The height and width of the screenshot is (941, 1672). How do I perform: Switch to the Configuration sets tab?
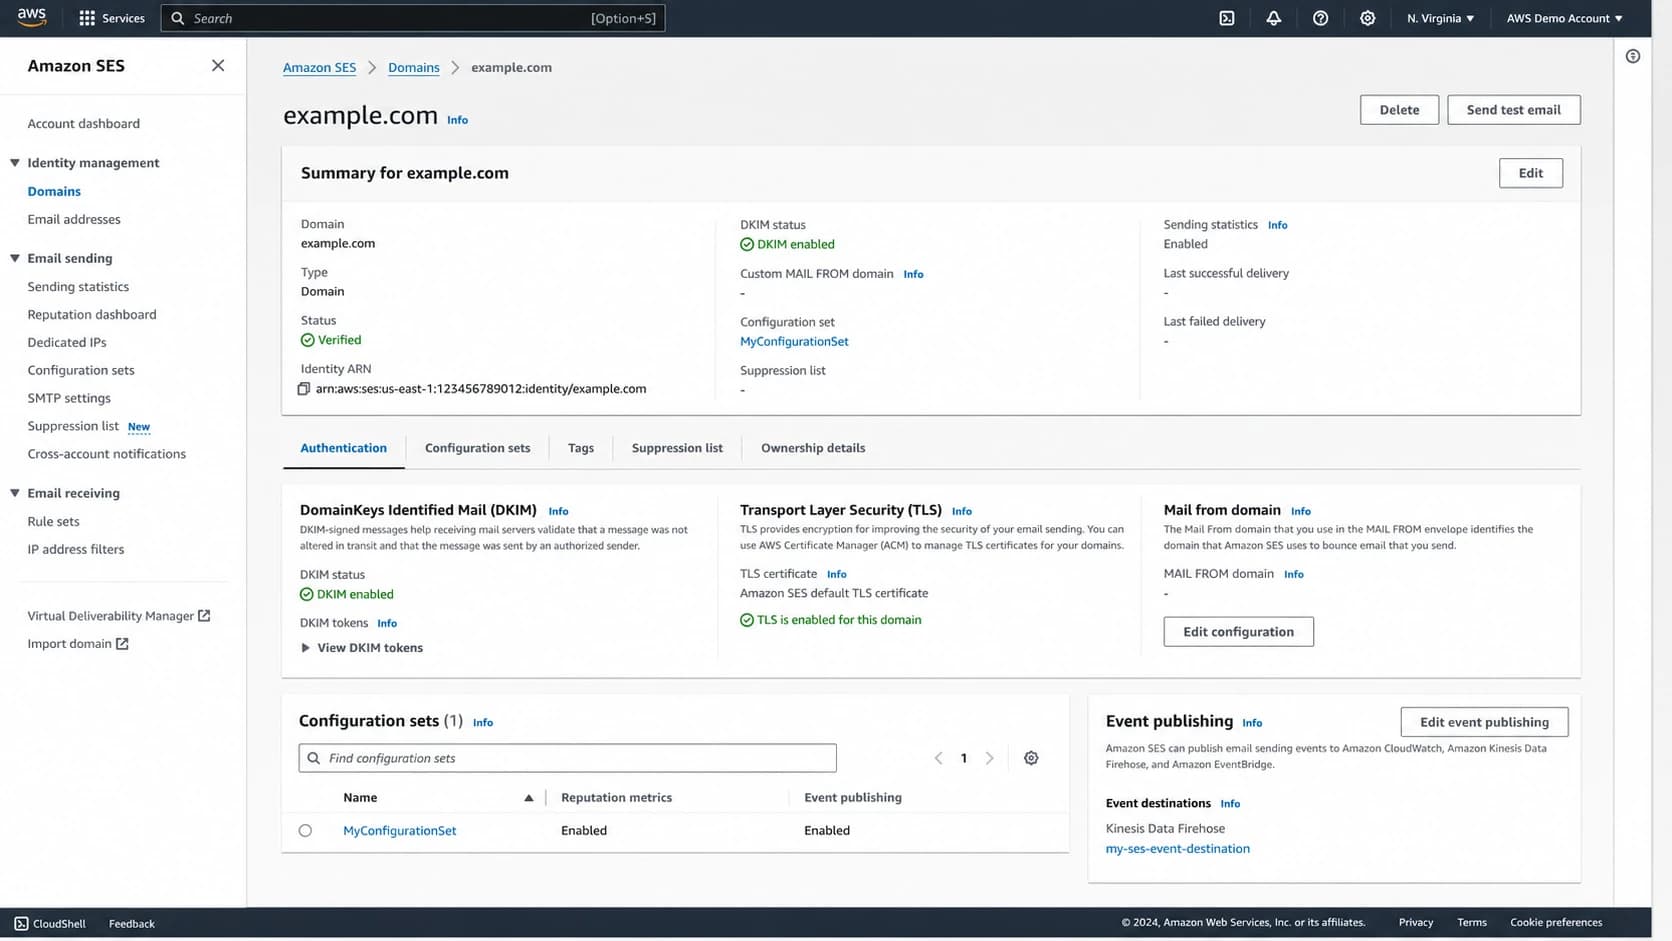[477, 448]
